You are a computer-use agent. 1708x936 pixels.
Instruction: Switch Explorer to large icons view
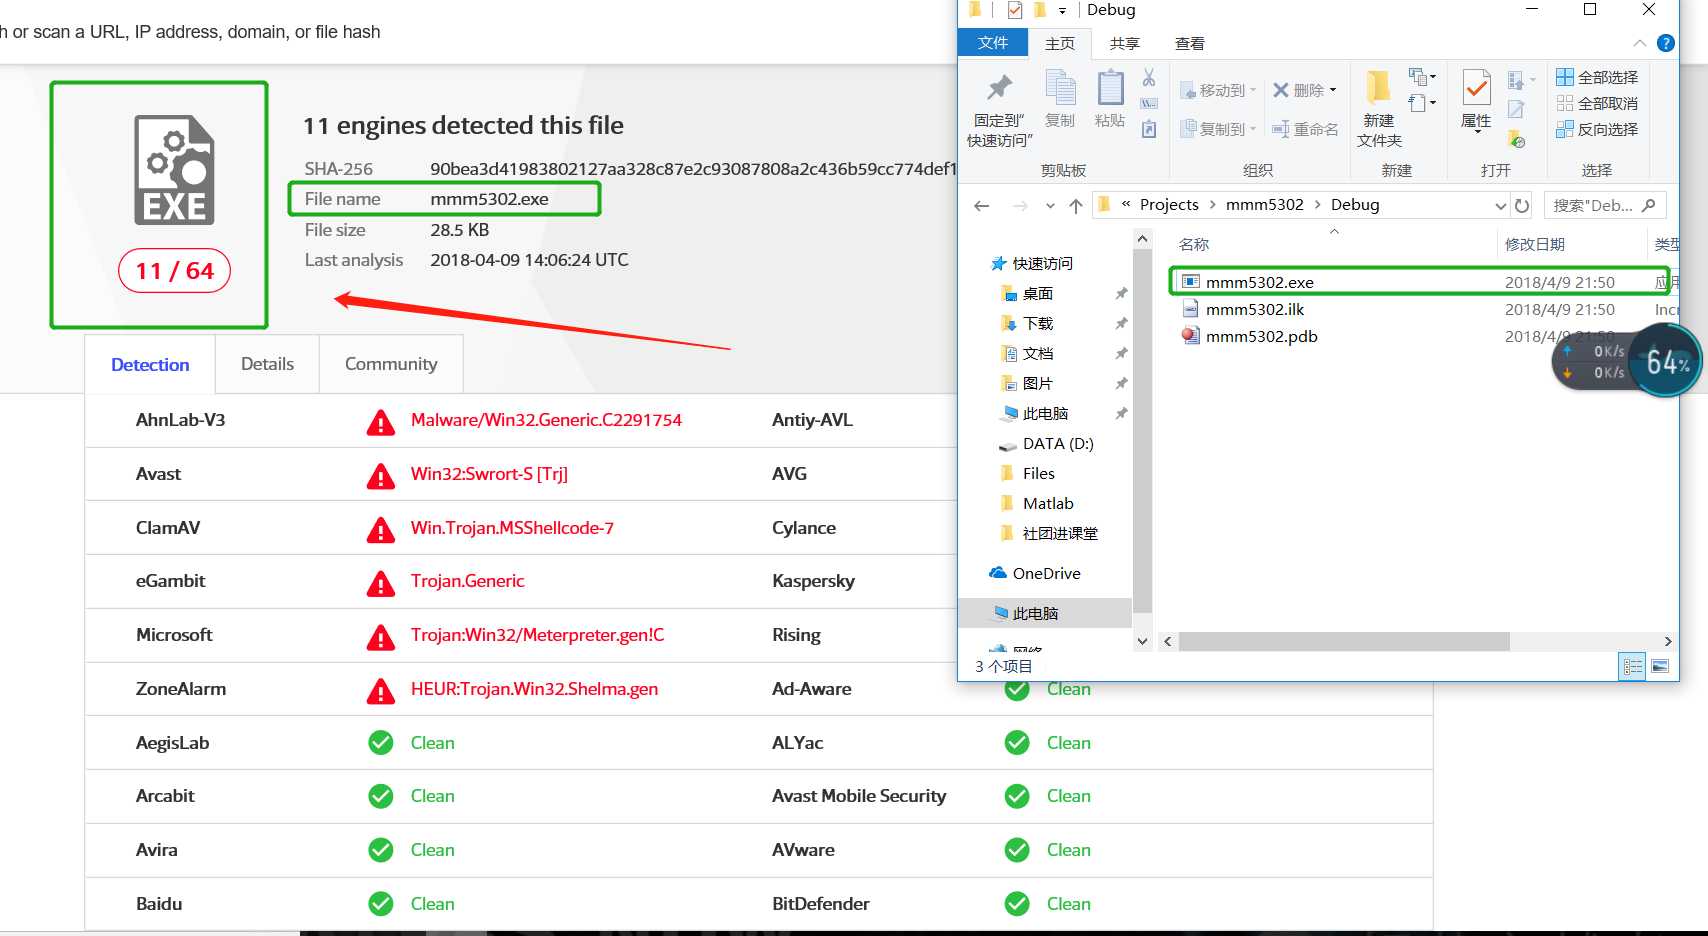[1660, 666]
